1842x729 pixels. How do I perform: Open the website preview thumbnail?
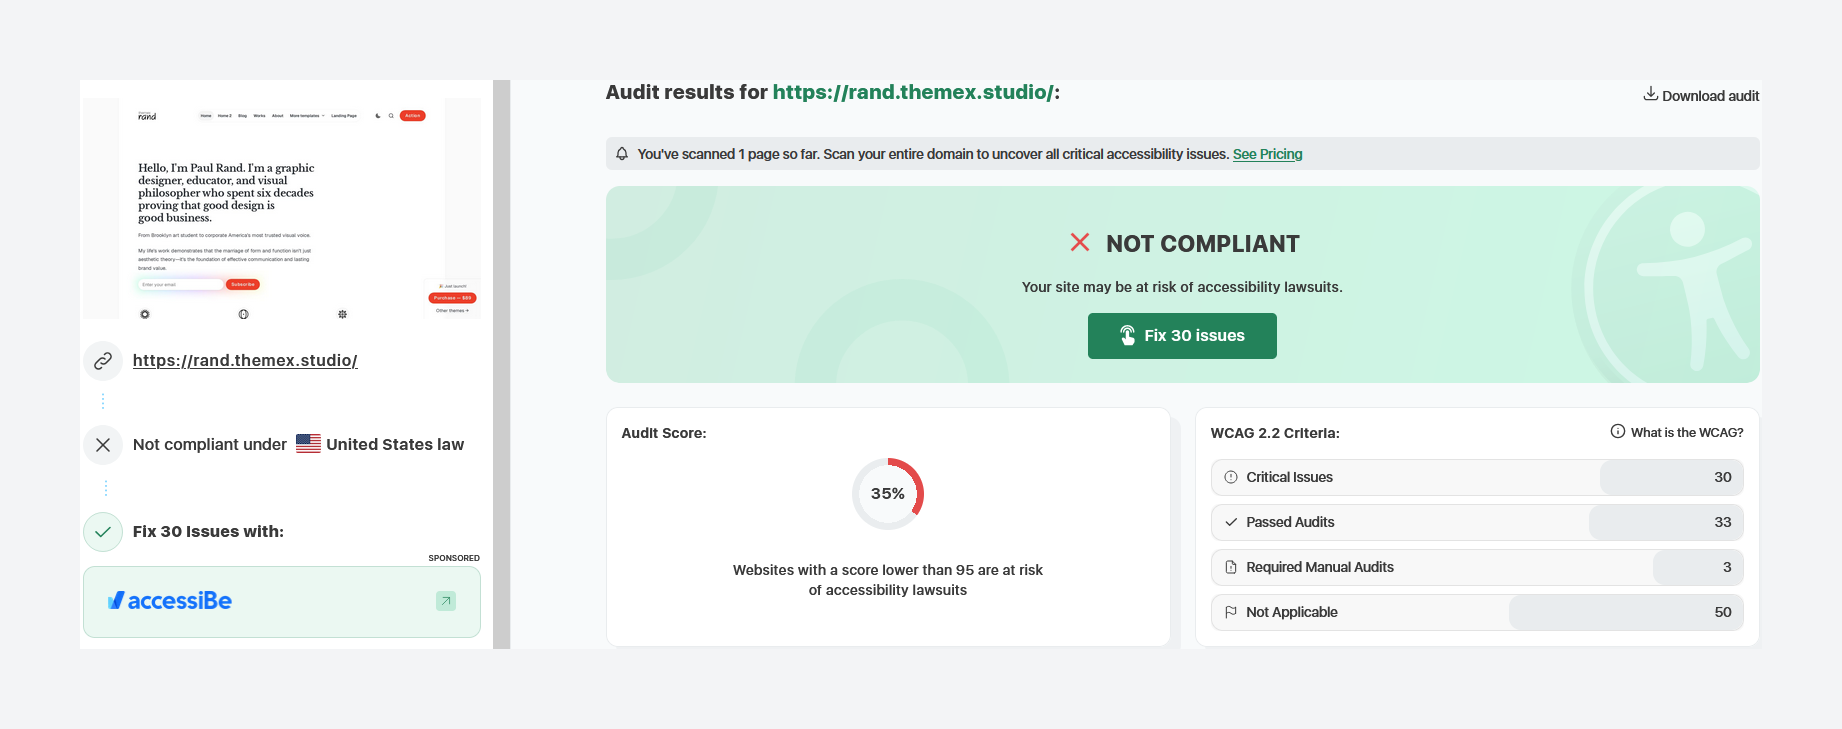tap(282, 208)
